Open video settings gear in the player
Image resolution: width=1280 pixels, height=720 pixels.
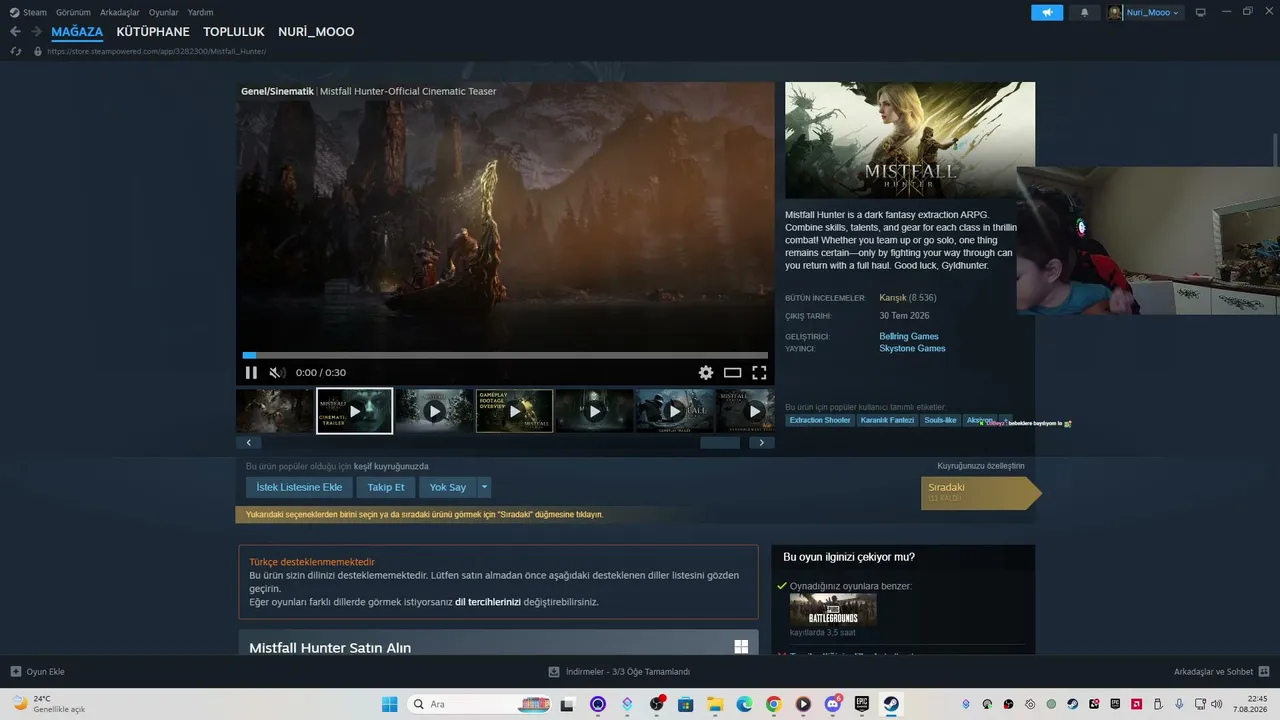pos(706,373)
